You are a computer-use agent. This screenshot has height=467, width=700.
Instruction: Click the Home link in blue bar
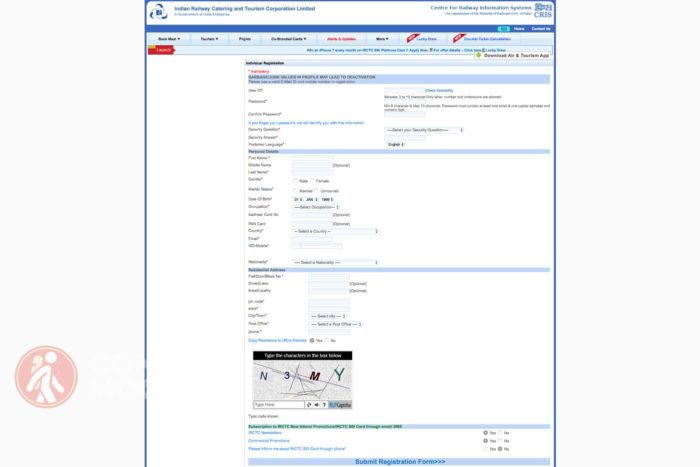click(519, 29)
